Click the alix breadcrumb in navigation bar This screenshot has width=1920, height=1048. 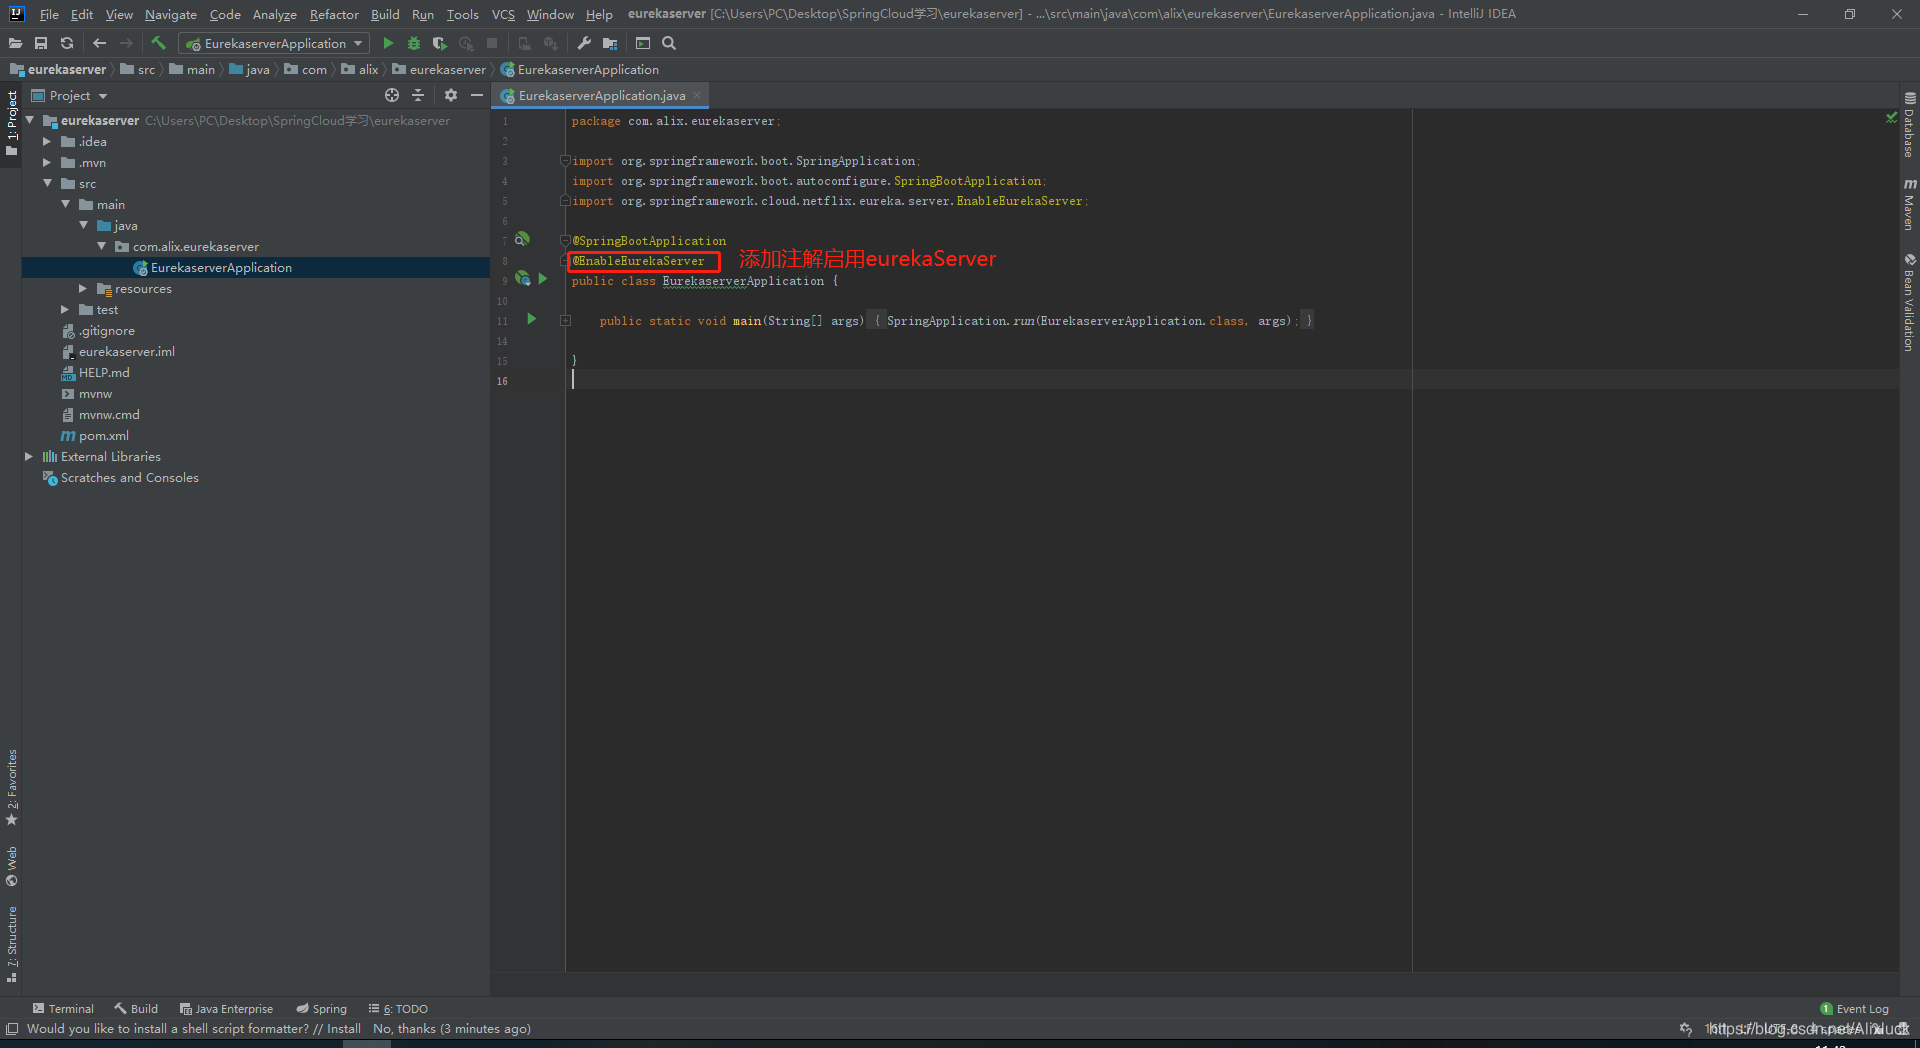click(360, 69)
